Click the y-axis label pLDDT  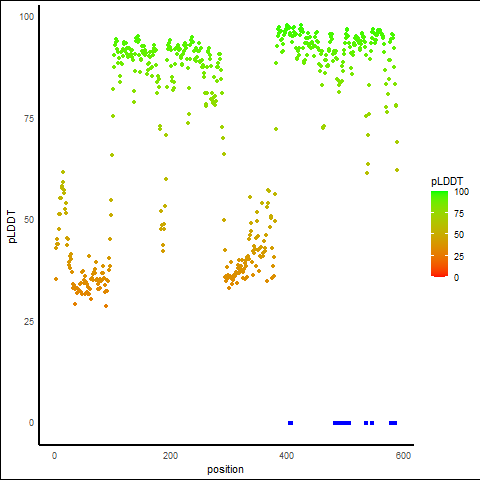coord(12,226)
